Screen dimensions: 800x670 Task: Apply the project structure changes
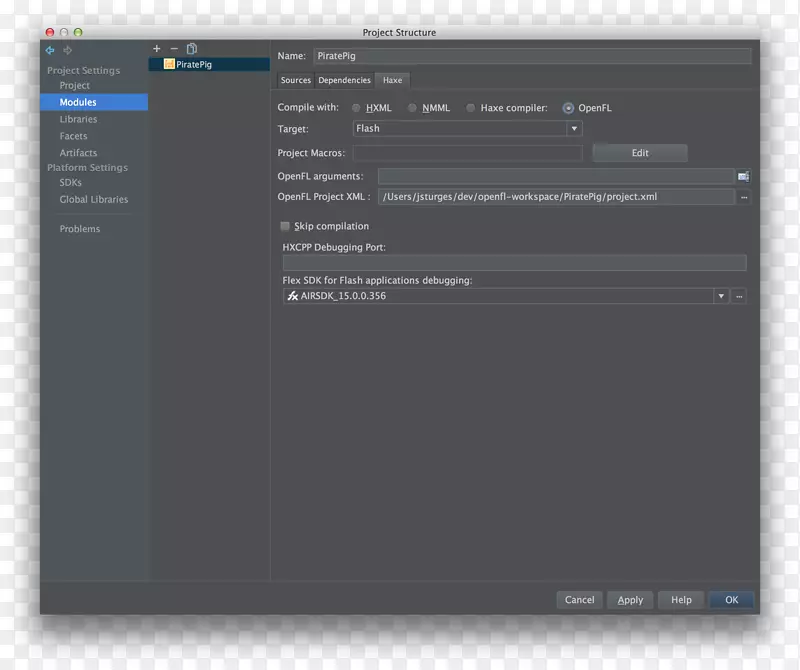point(630,600)
